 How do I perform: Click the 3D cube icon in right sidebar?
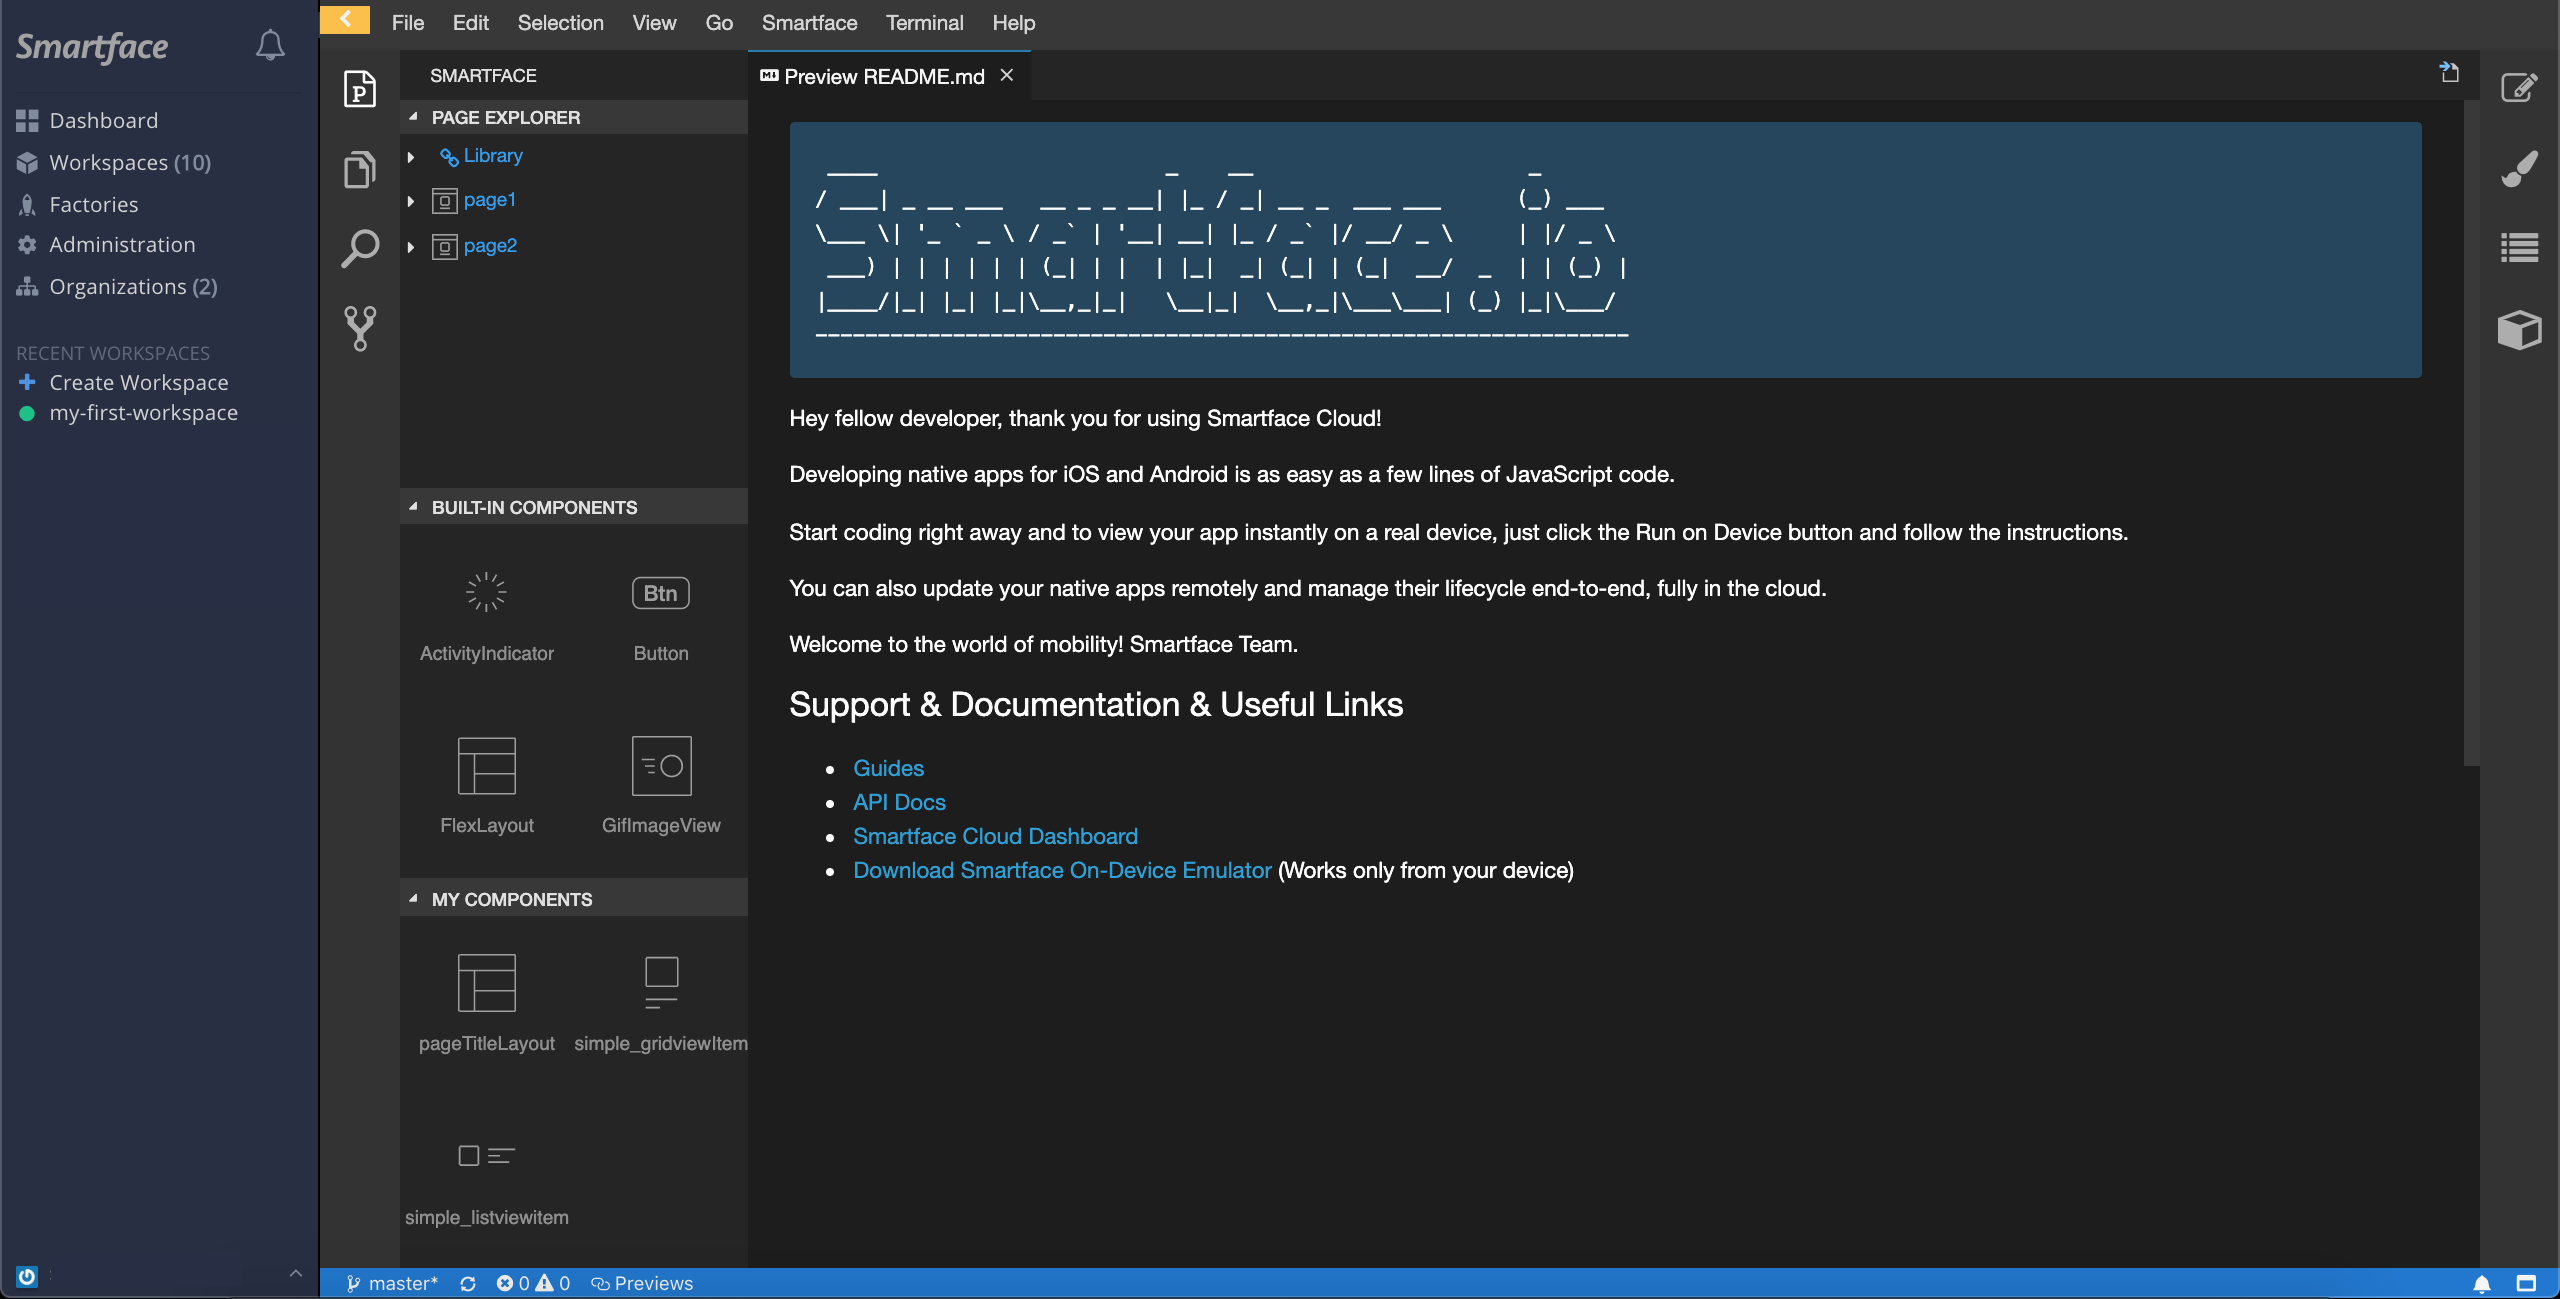(2519, 330)
